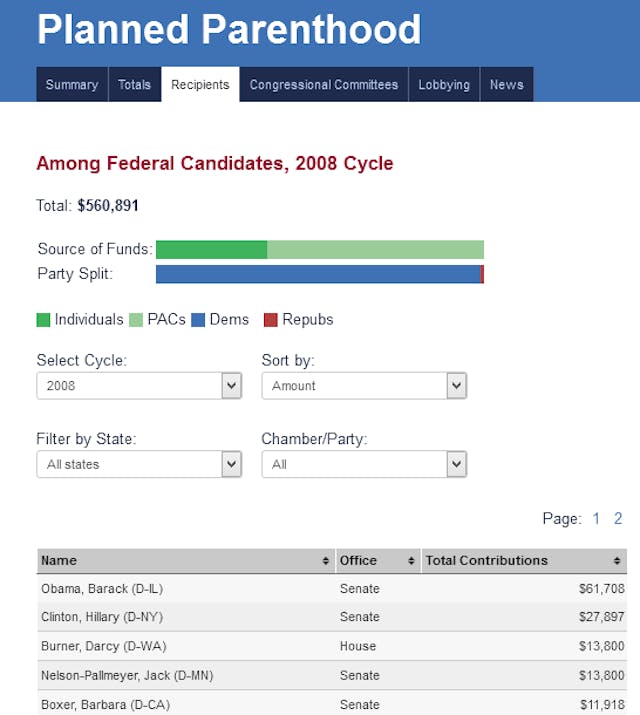
Task: Click the green Individuals legend swatch
Action: point(44,320)
